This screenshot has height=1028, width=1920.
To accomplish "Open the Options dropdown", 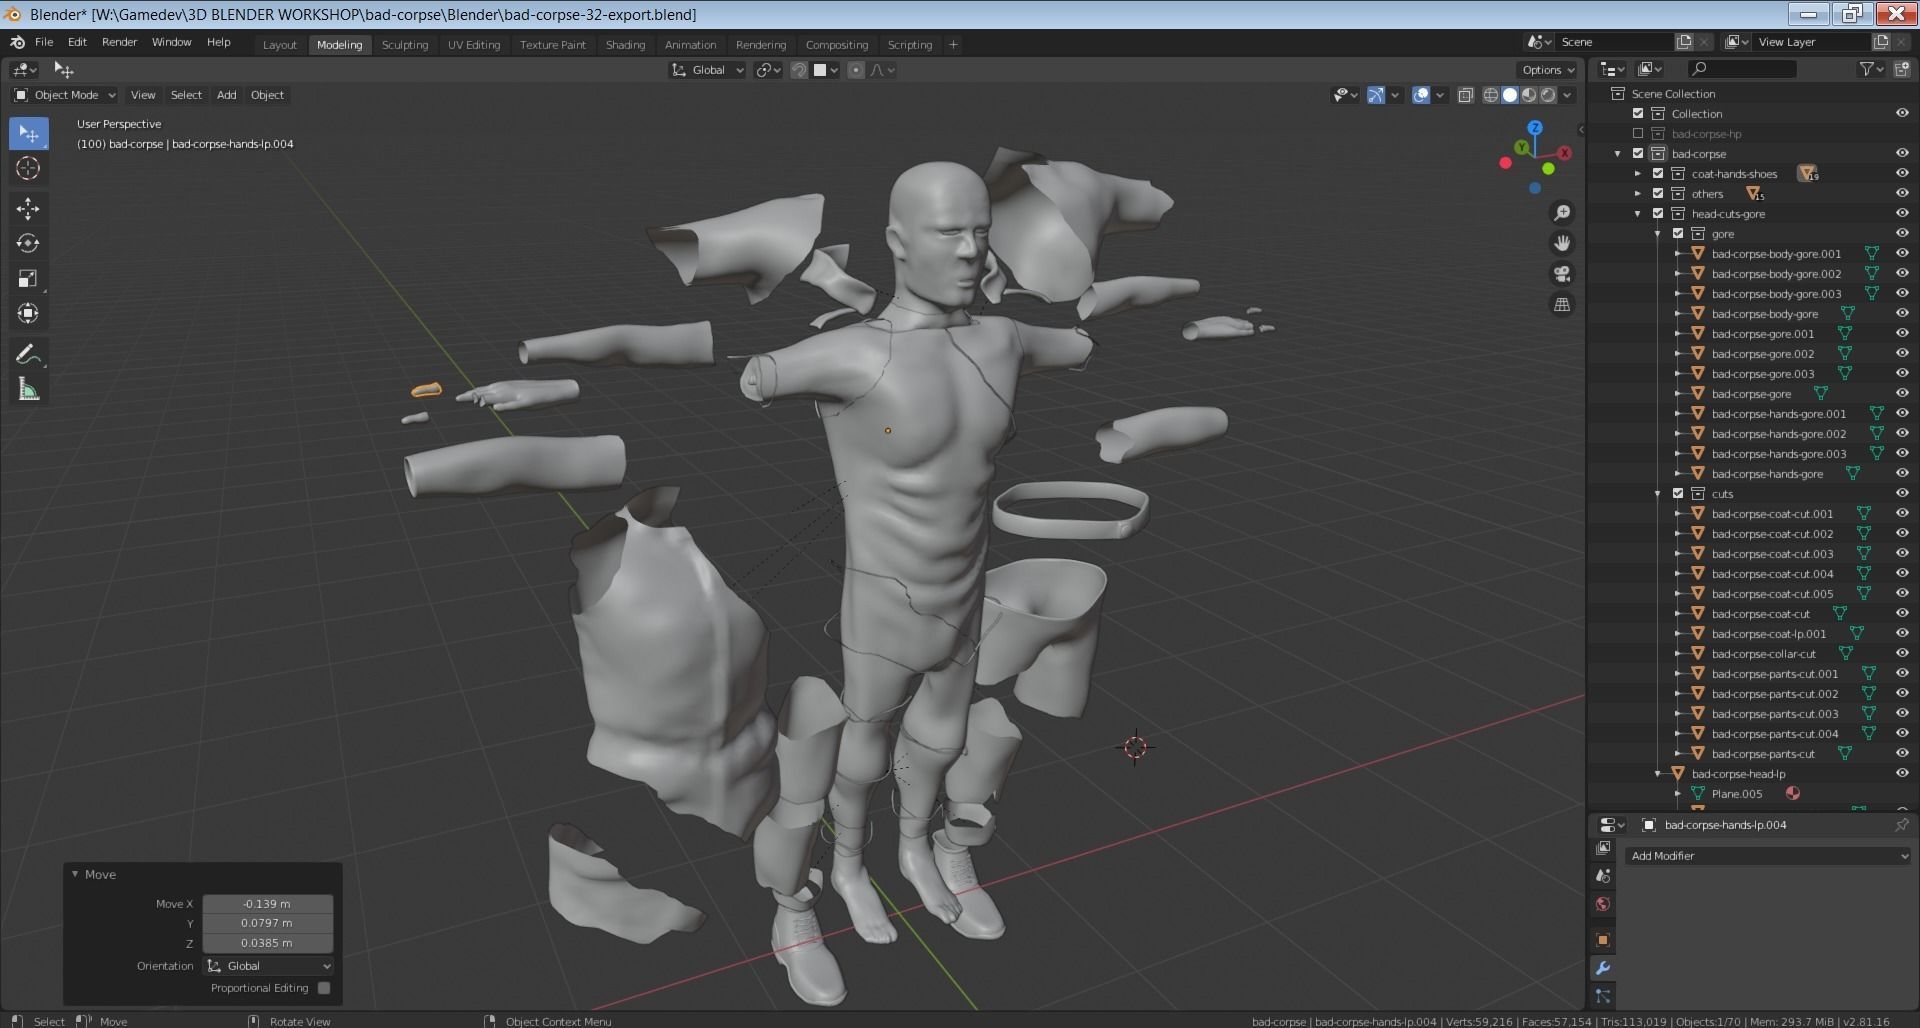I will click(x=1547, y=70).
